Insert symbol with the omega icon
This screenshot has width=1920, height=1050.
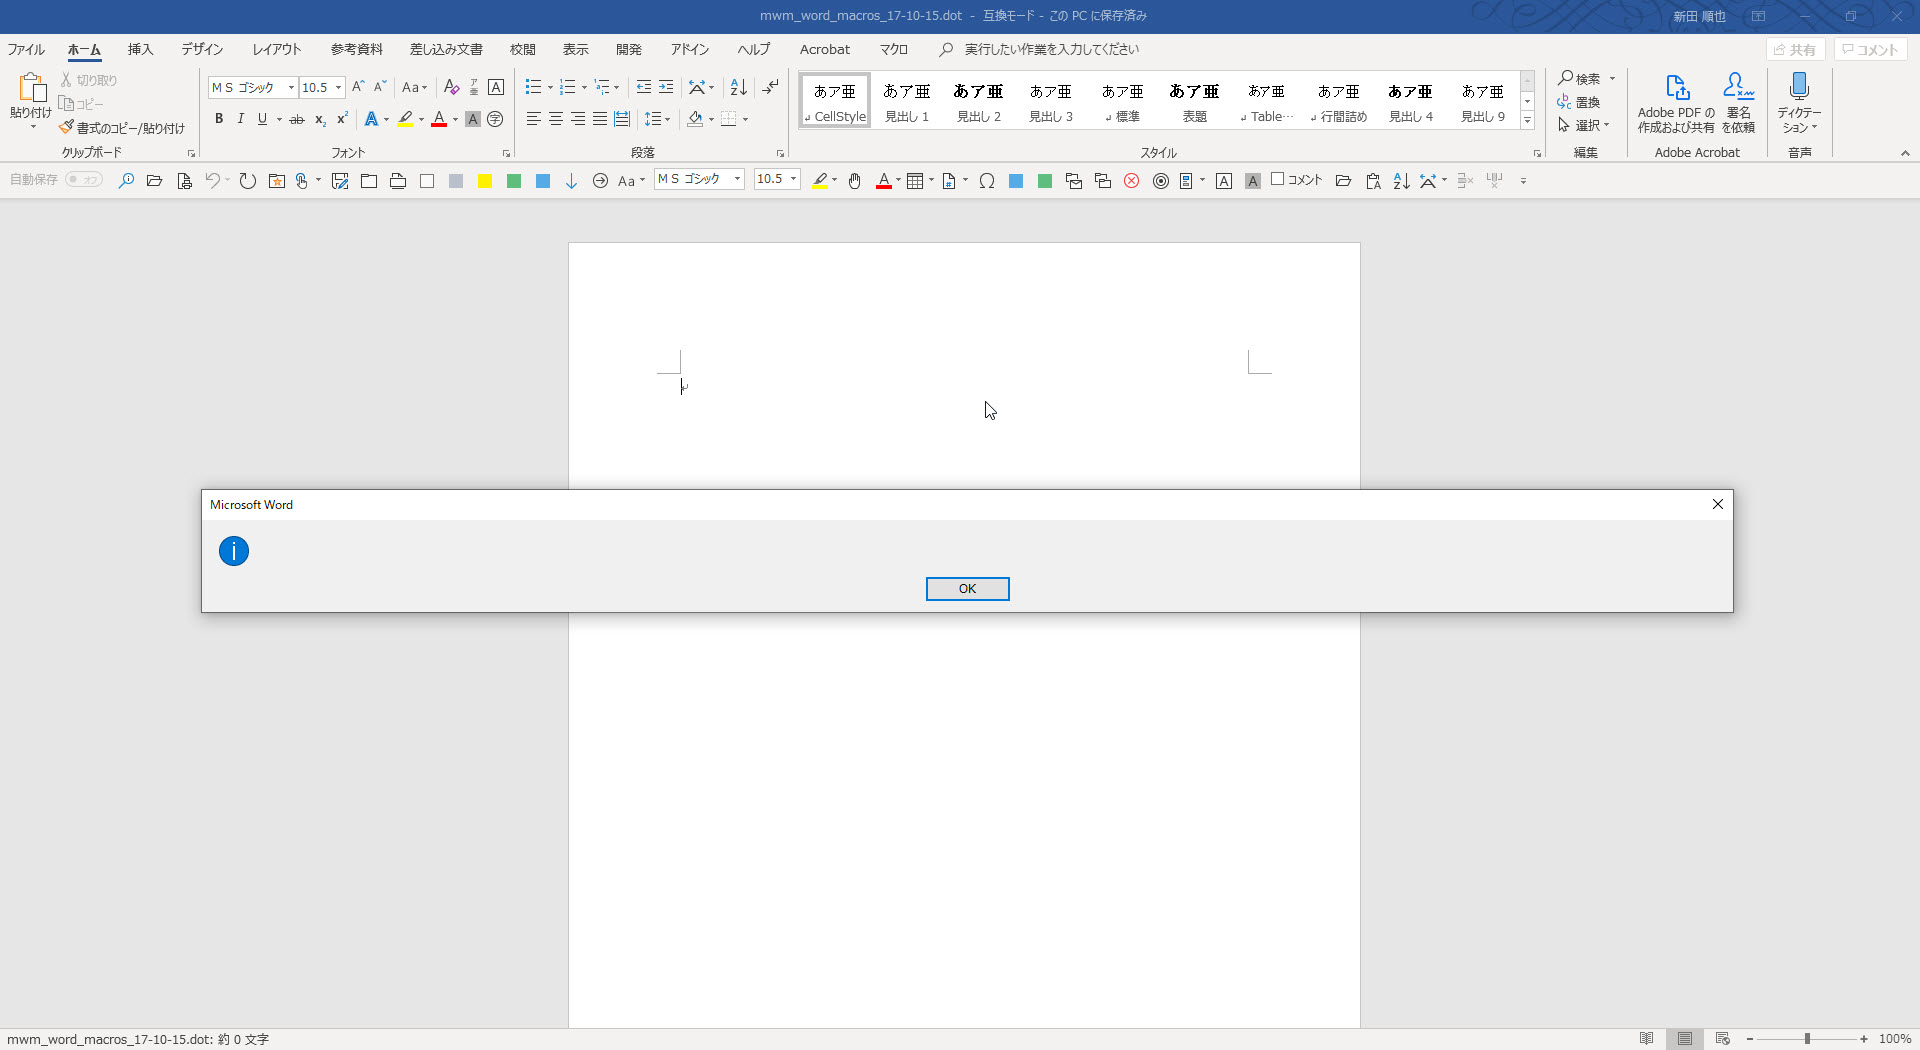pyautogui.click(x=987, y=181)
